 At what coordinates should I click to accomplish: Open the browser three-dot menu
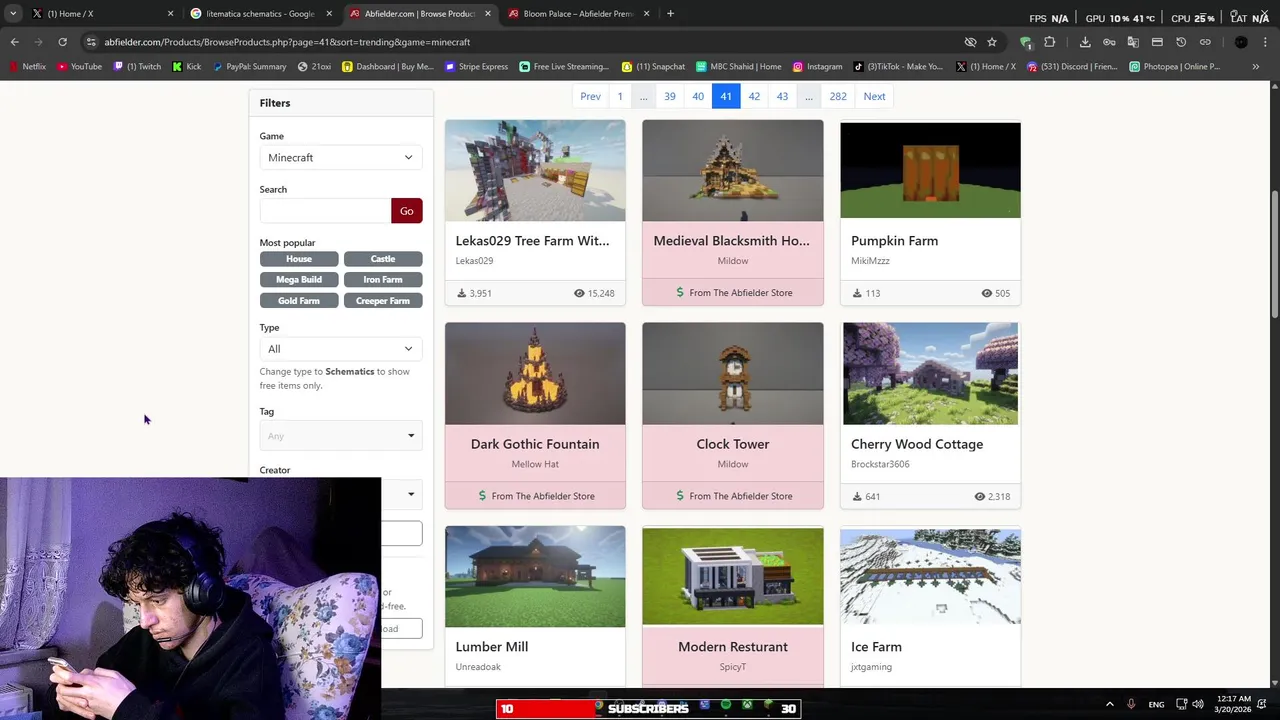[x=1265, y=42]
